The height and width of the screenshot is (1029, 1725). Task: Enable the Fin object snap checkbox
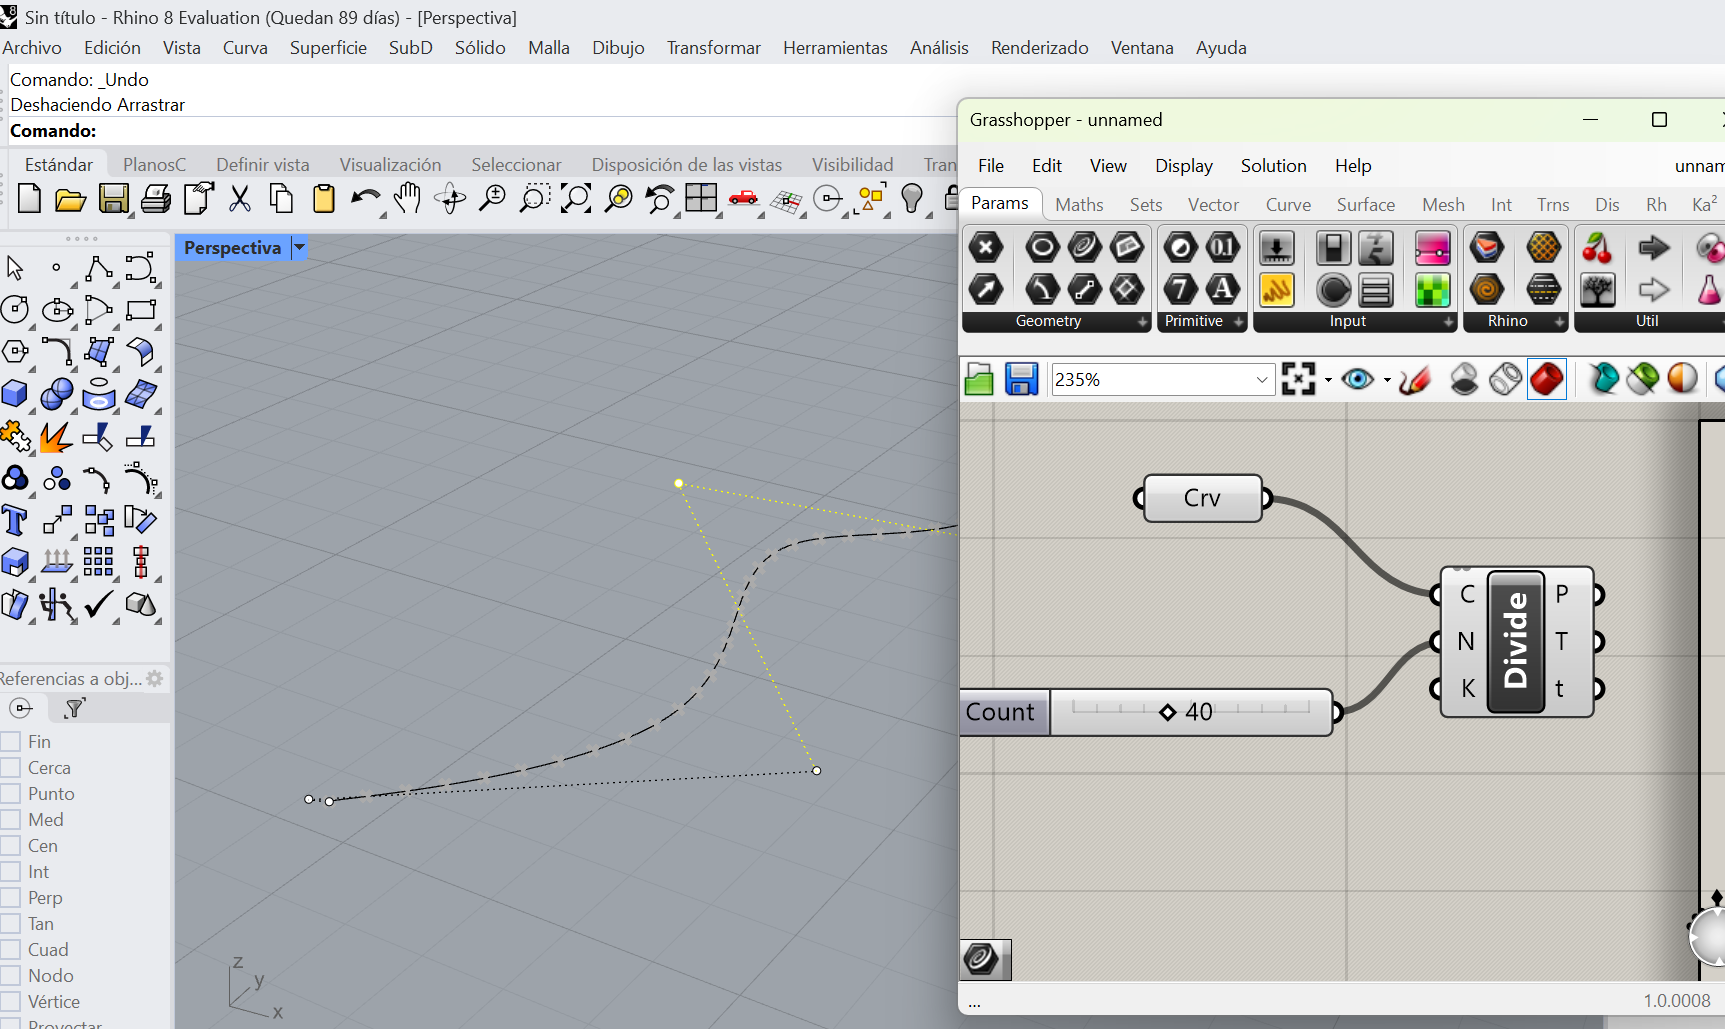[12, 742]
